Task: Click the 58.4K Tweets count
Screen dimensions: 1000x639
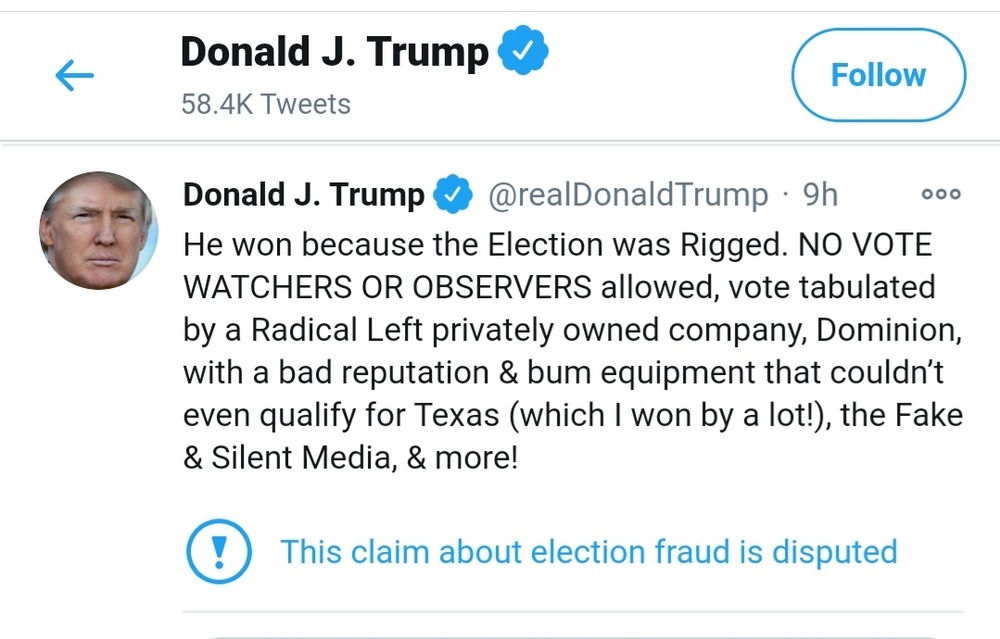Action: pos(266,104)
